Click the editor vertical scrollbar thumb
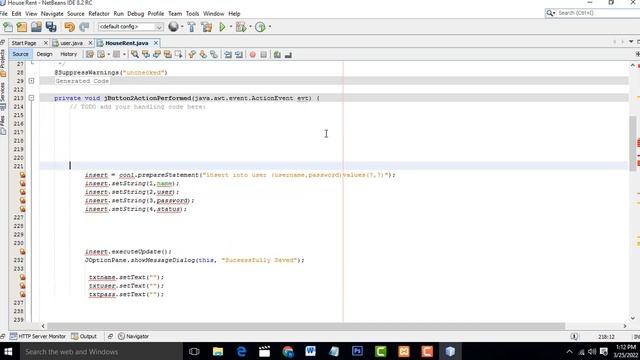 click(x=633, y=143)
